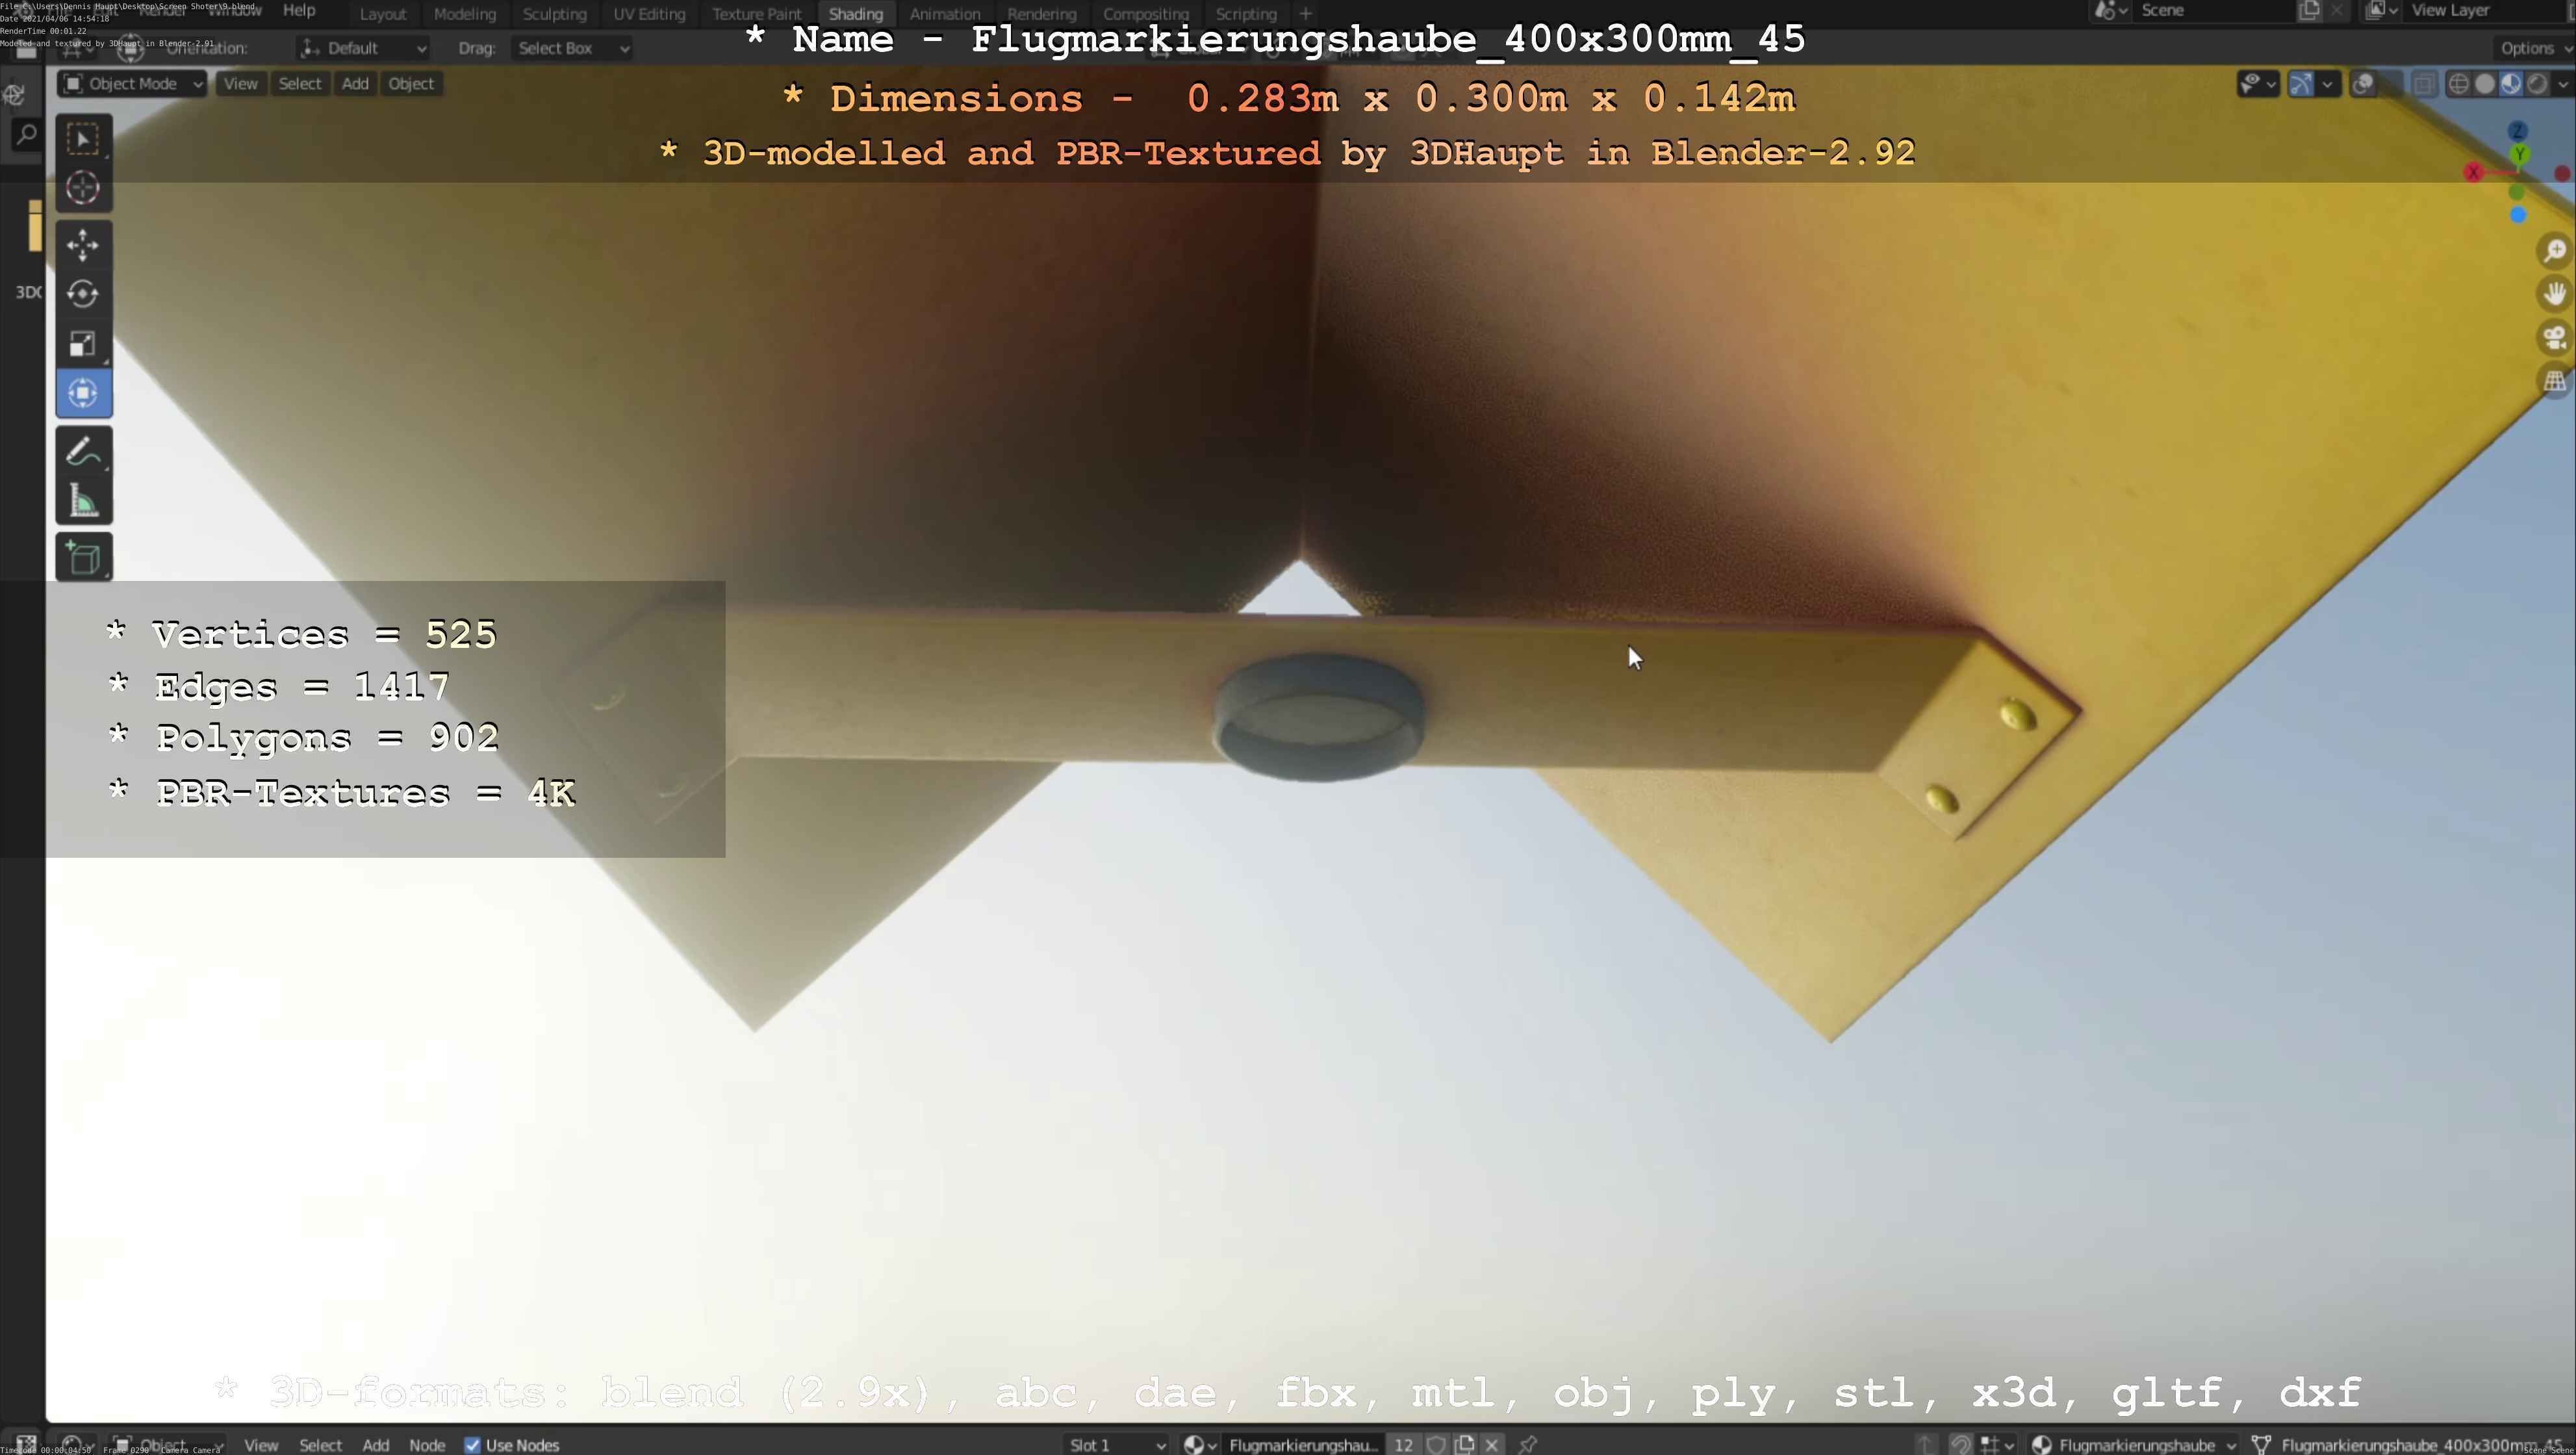Switch to the Layout workspace tab

point(383,14)
